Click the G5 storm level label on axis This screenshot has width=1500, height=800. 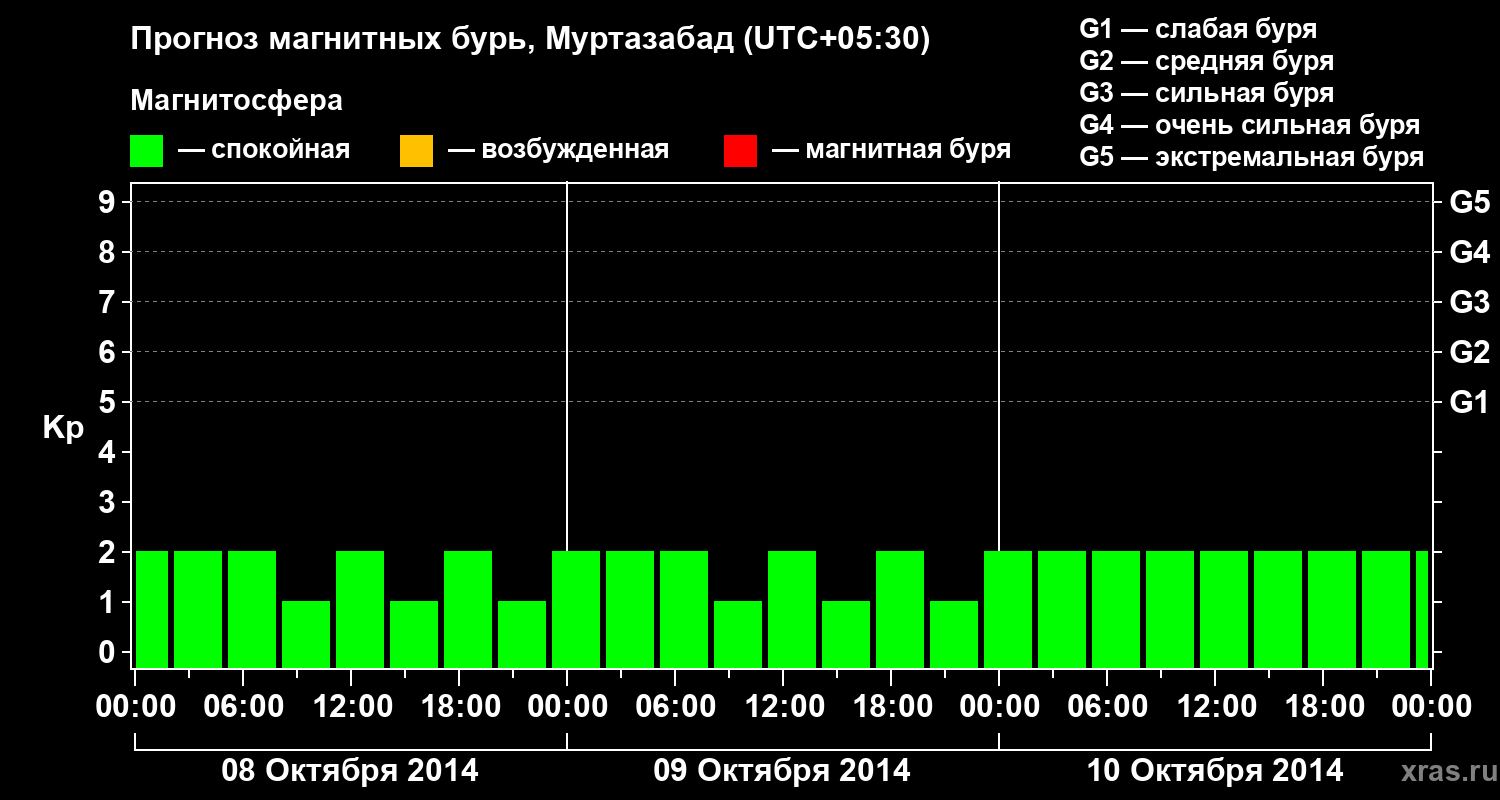[1469, 202]
